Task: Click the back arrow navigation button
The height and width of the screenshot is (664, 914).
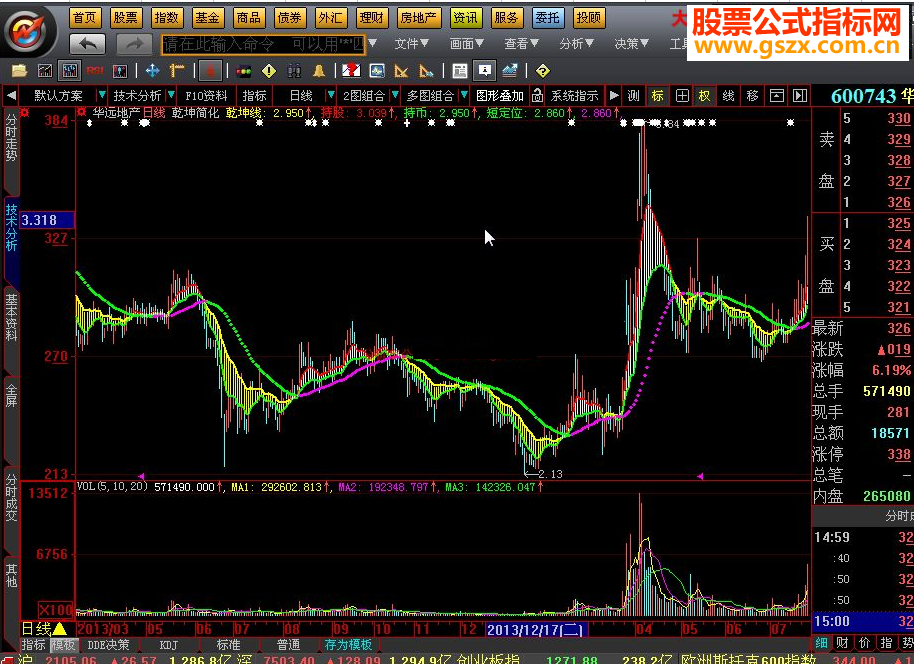Action: point(88,44)
